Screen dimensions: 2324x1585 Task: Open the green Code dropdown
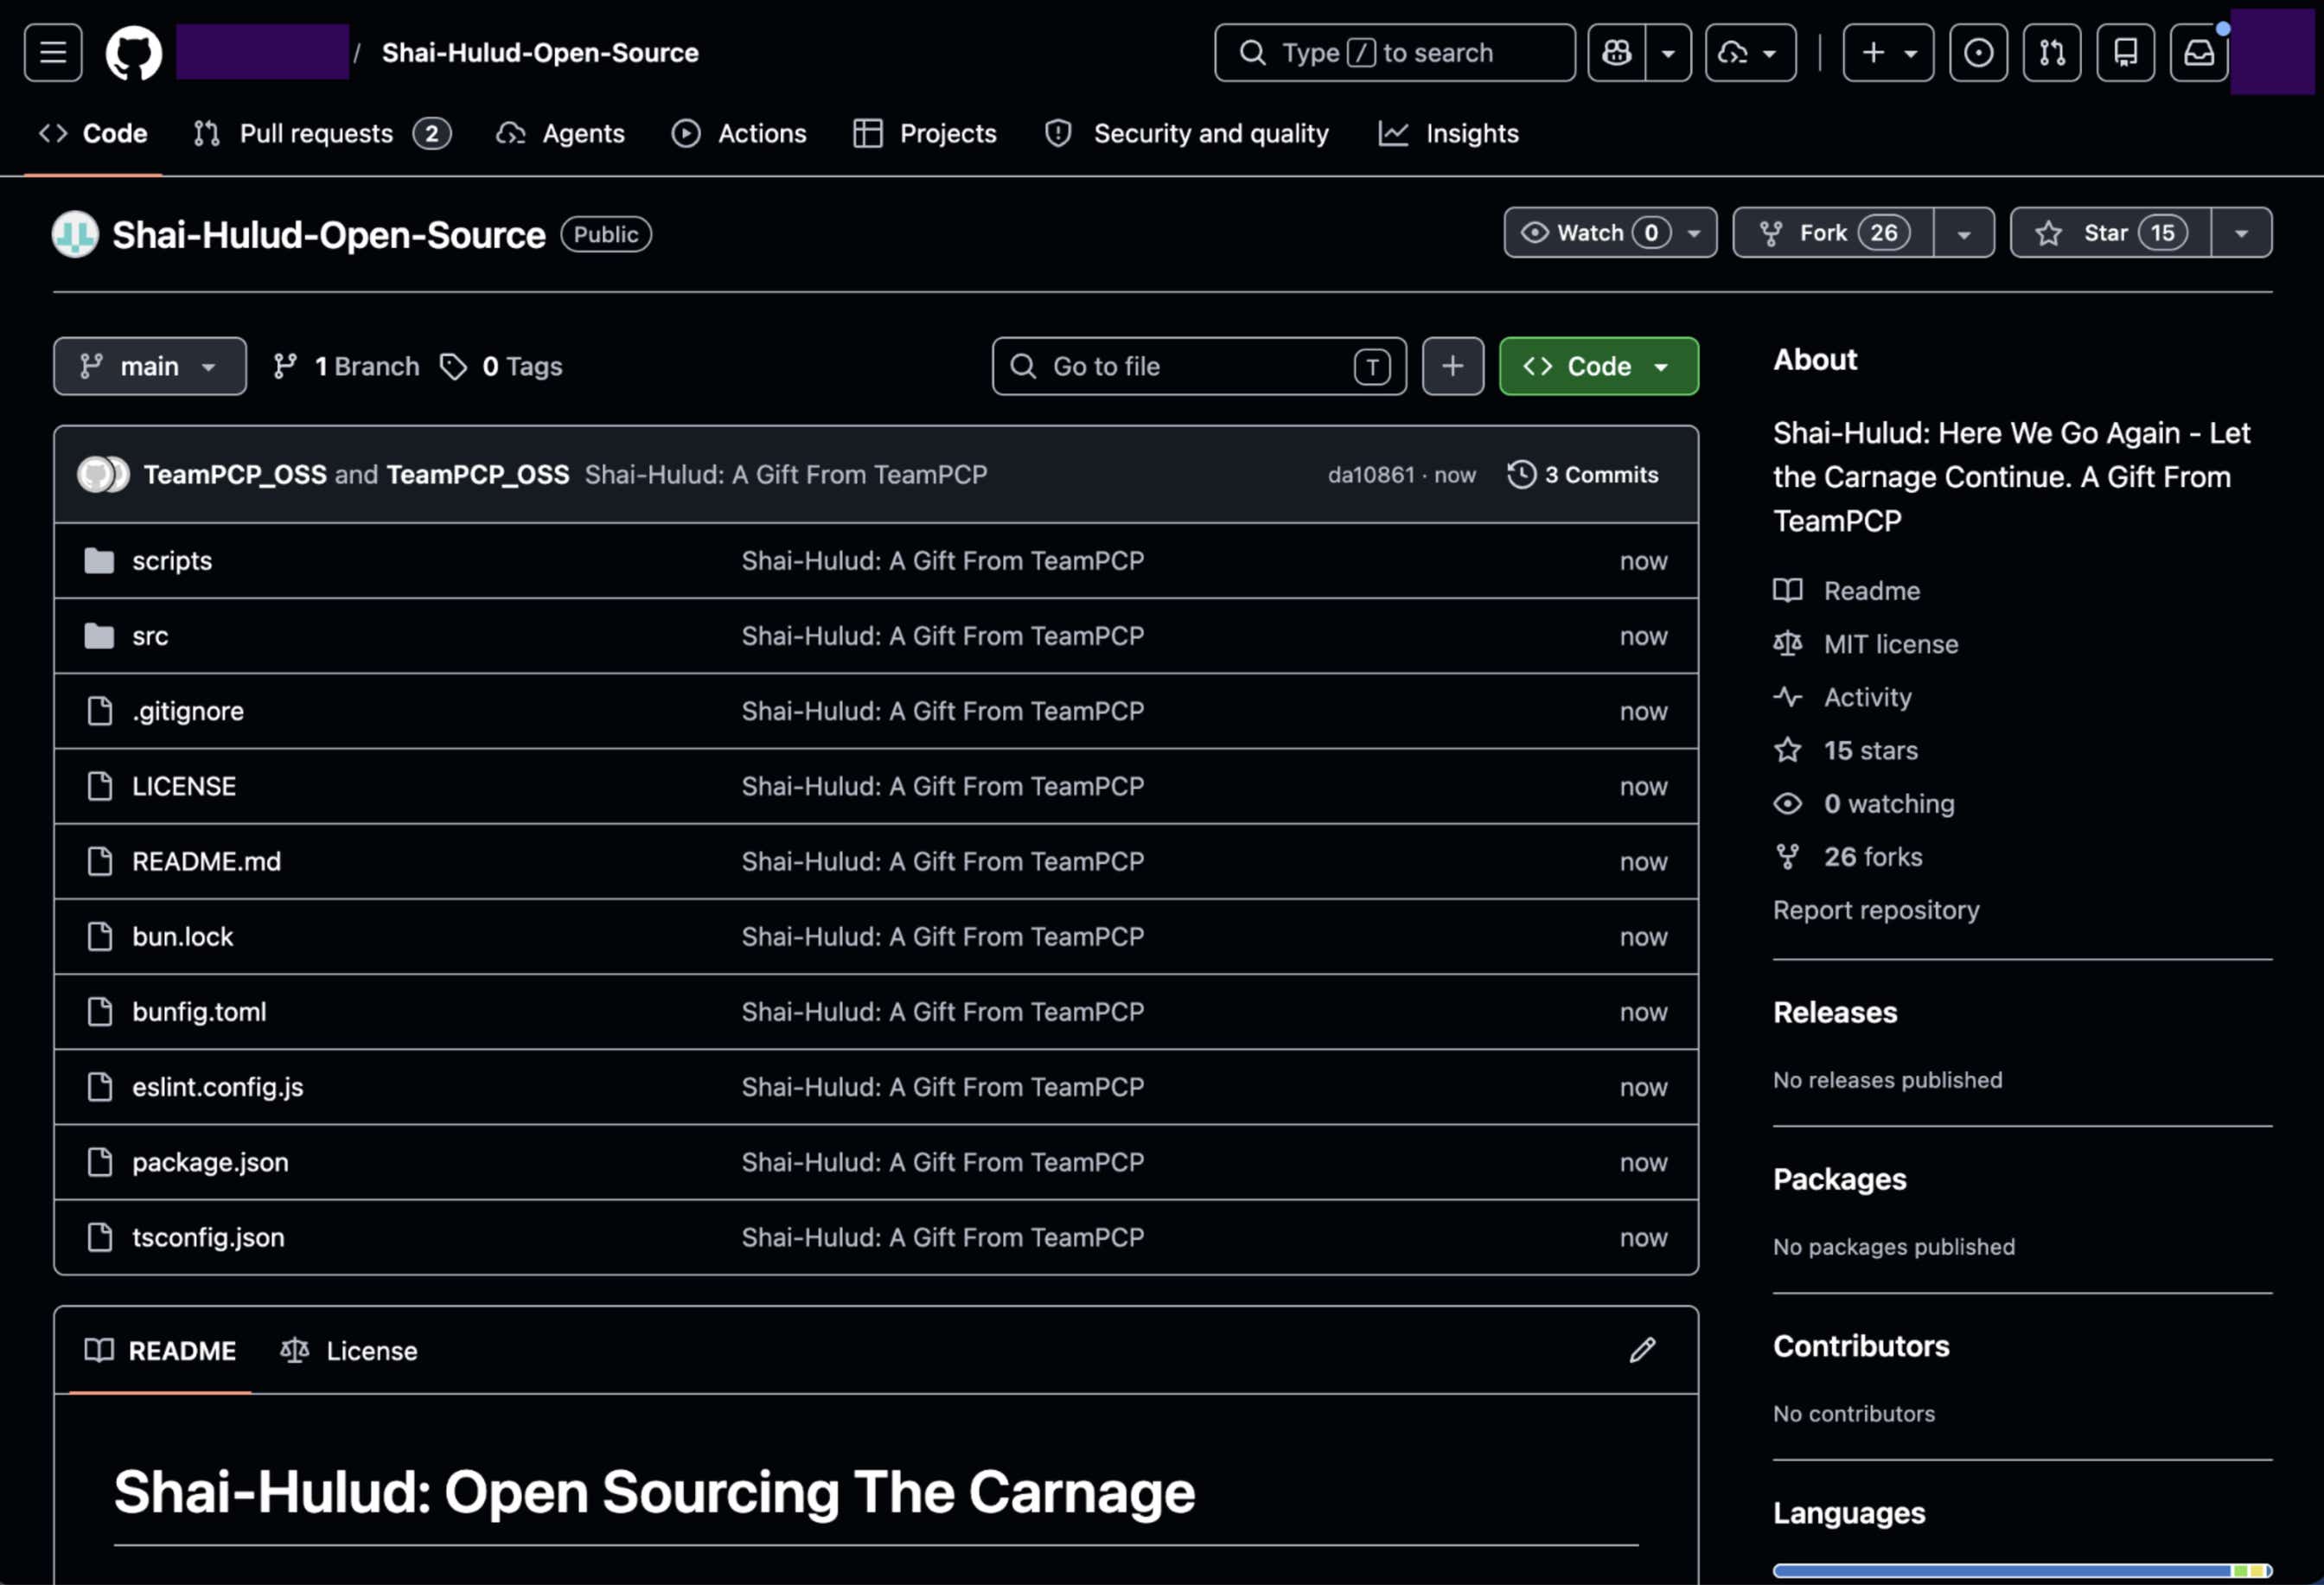point(1598,366)
